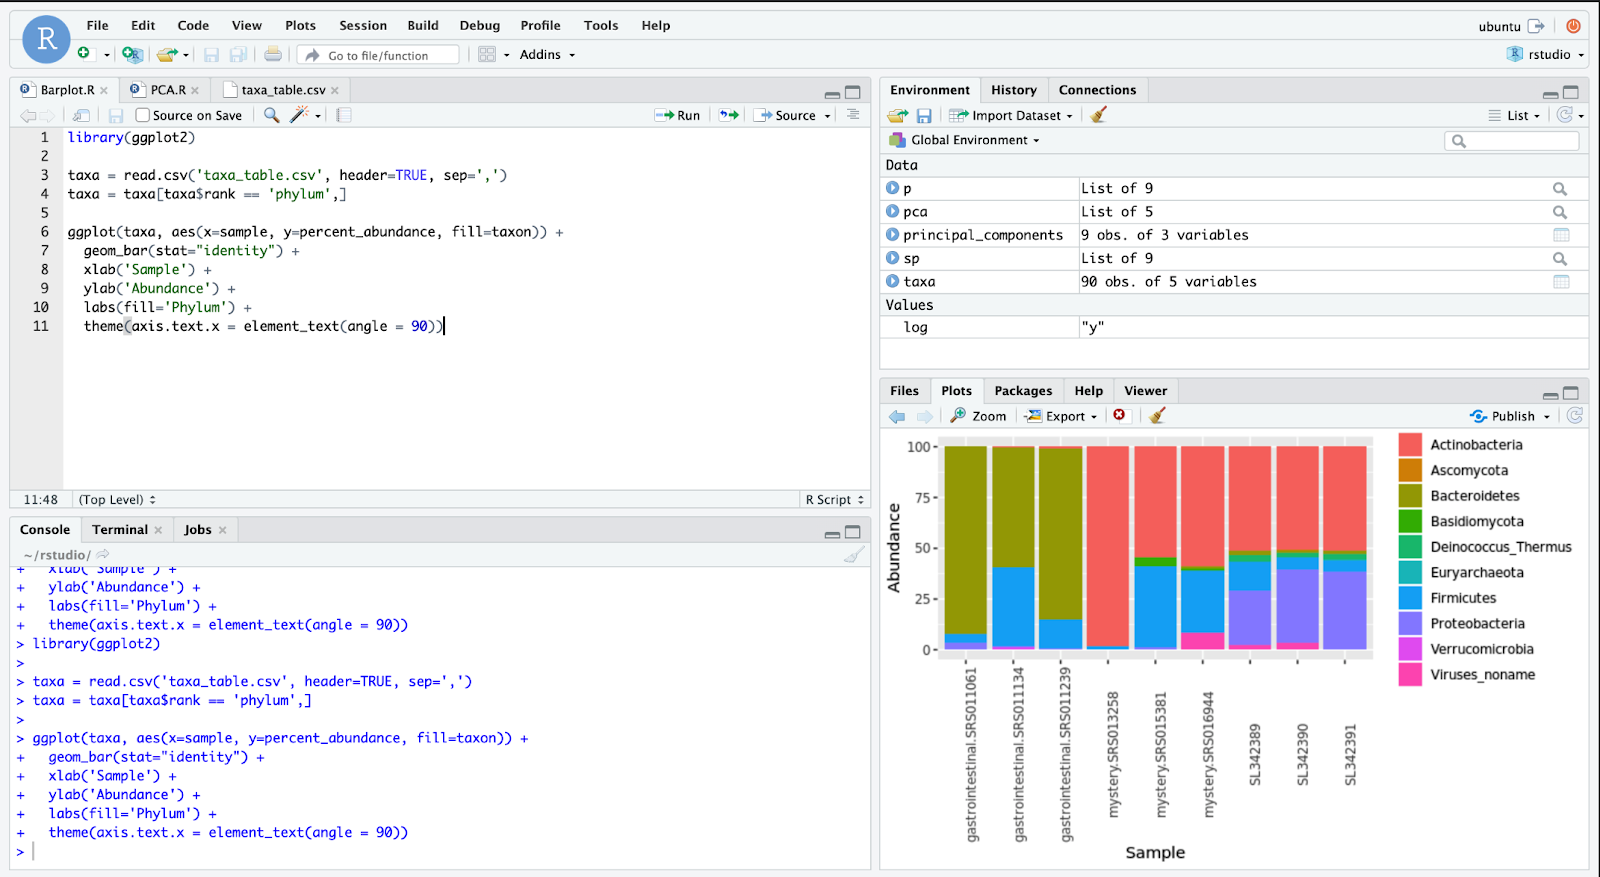Open the workspace panes layout icon
The height and width of the screenshot is (877, 1600).
[487, 54]
